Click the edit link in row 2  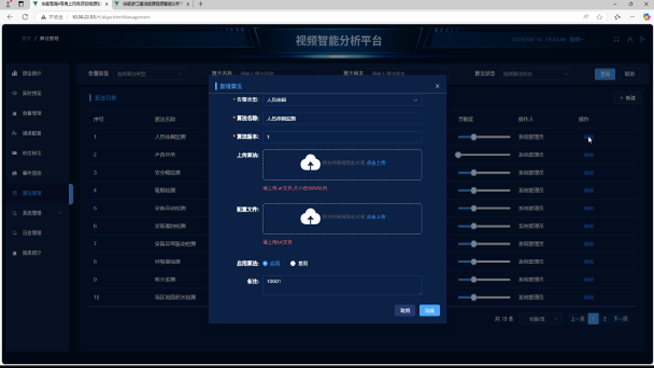pos(589,155)
